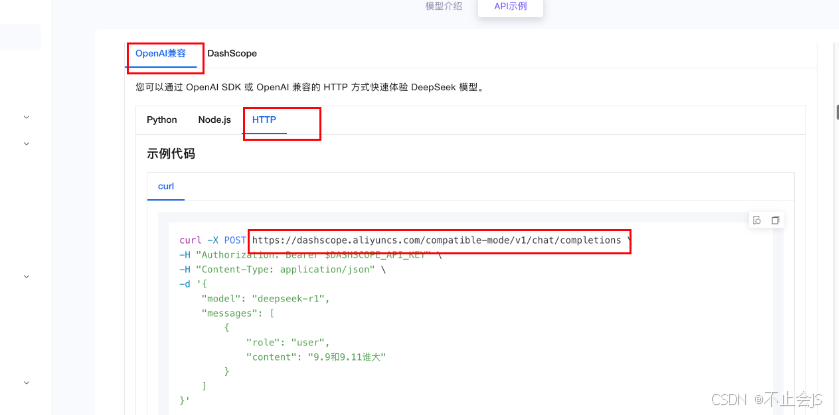Screen dimensions: 839x415
Task: Switch to the DashScope tab
Action: (x=232, y=53)
